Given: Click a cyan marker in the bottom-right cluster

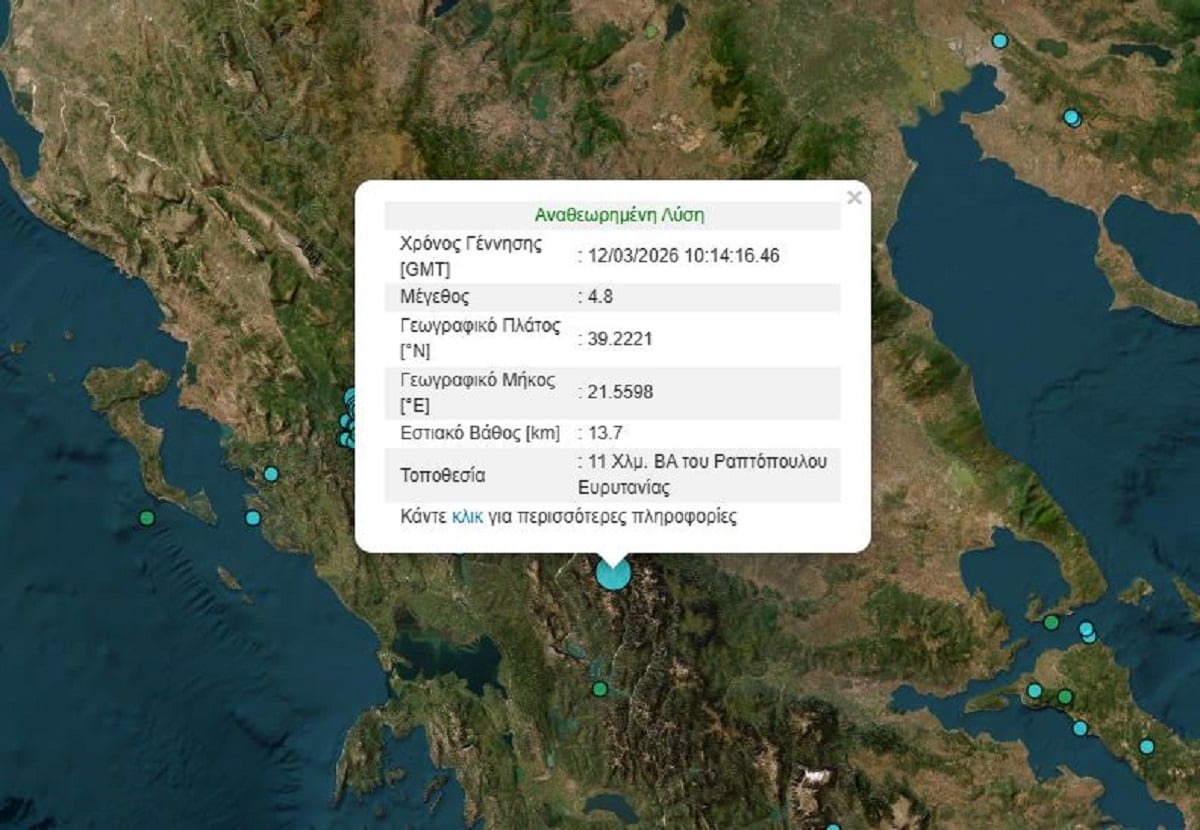Looking at the screenshot, I should (1035, 690).
